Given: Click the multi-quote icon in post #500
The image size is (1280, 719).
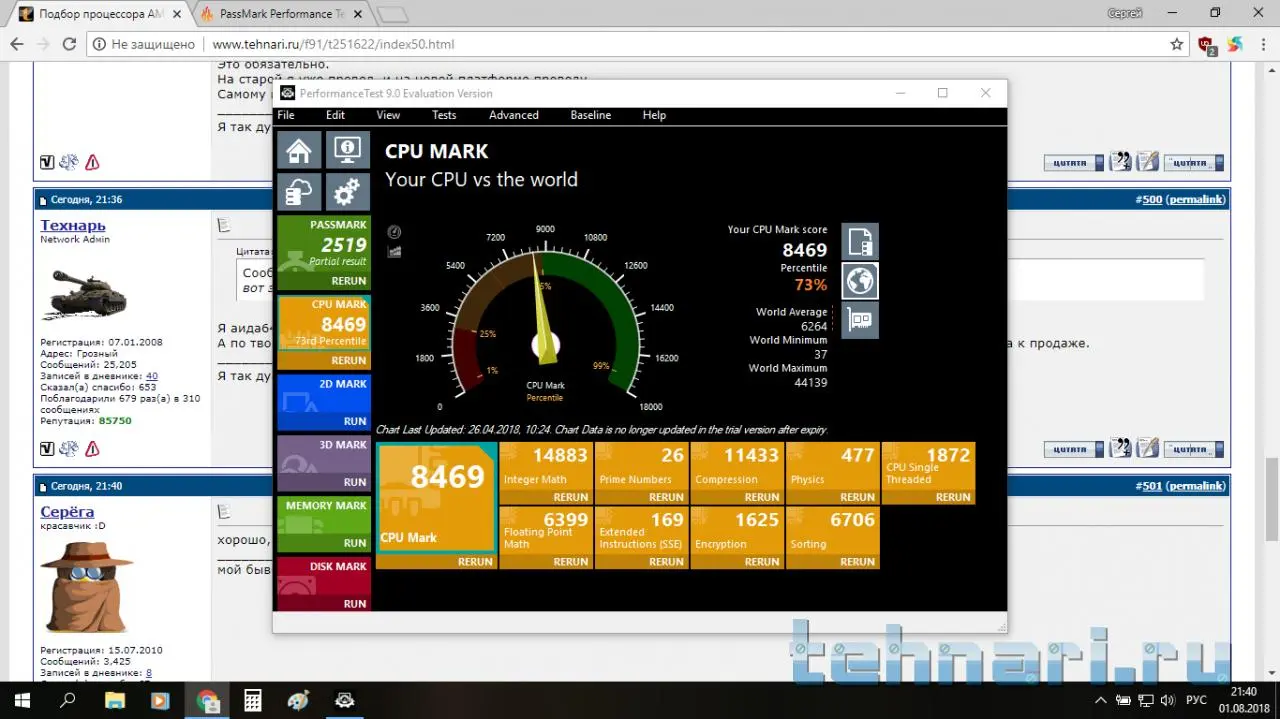Looking at the screenshot, I should (x=1120, y=448).
